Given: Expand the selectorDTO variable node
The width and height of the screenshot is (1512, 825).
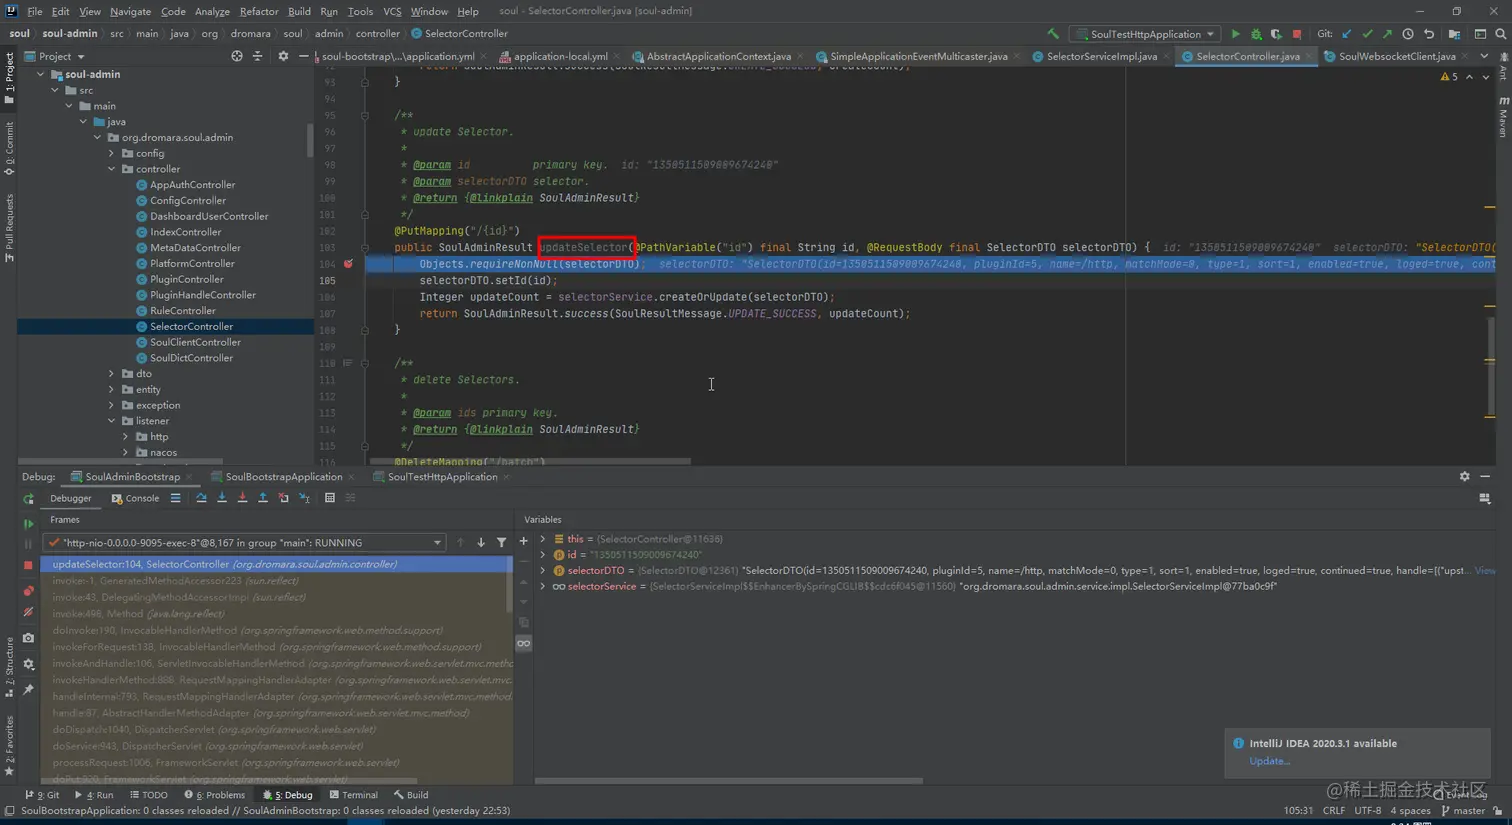Looking at the screenshot, I should [x=543, y=571].
